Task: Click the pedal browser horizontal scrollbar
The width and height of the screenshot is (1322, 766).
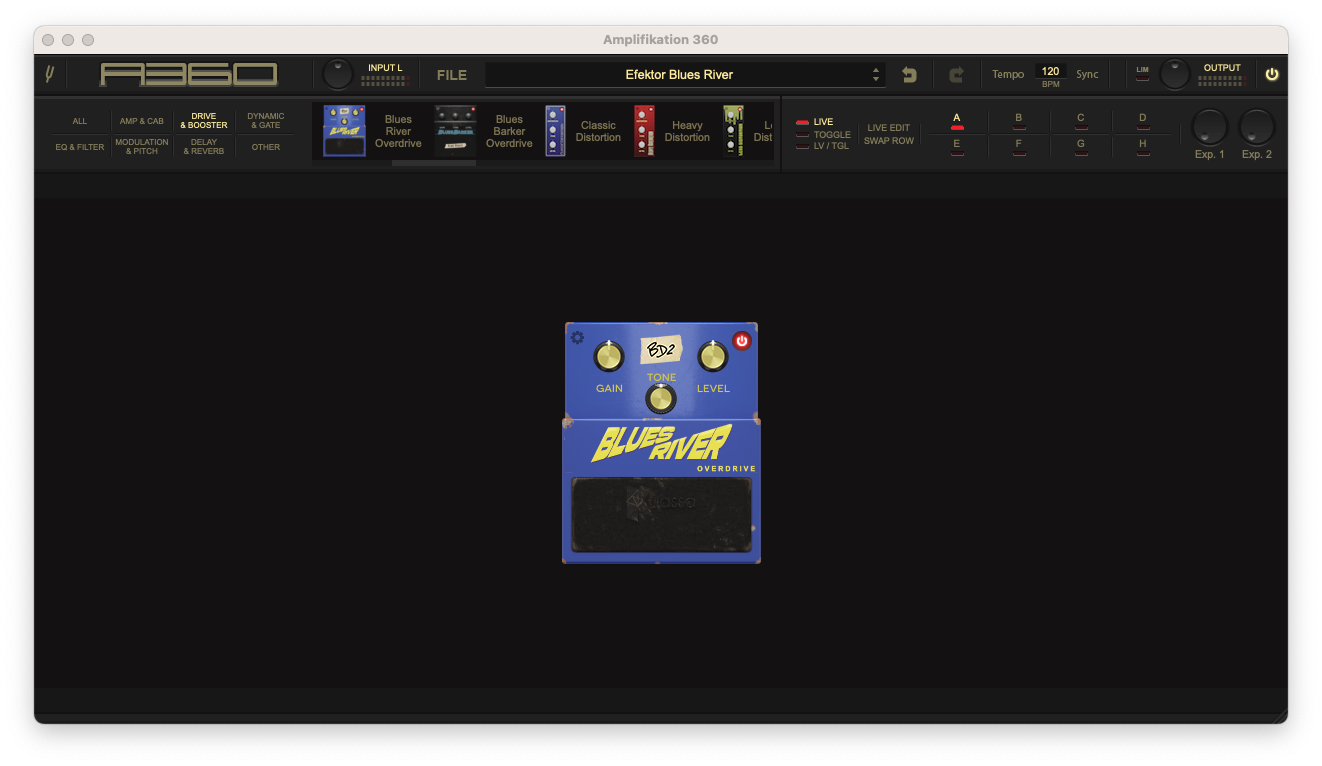Action: [434, 163]
